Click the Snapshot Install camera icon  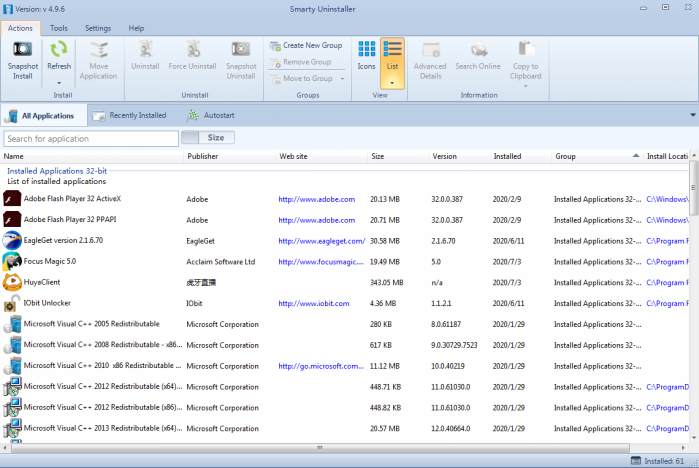[x=22, y=49]
